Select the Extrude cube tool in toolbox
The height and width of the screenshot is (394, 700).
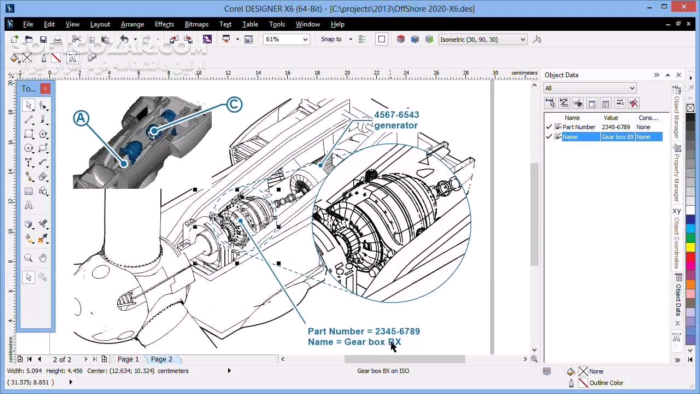click(29, 224)
